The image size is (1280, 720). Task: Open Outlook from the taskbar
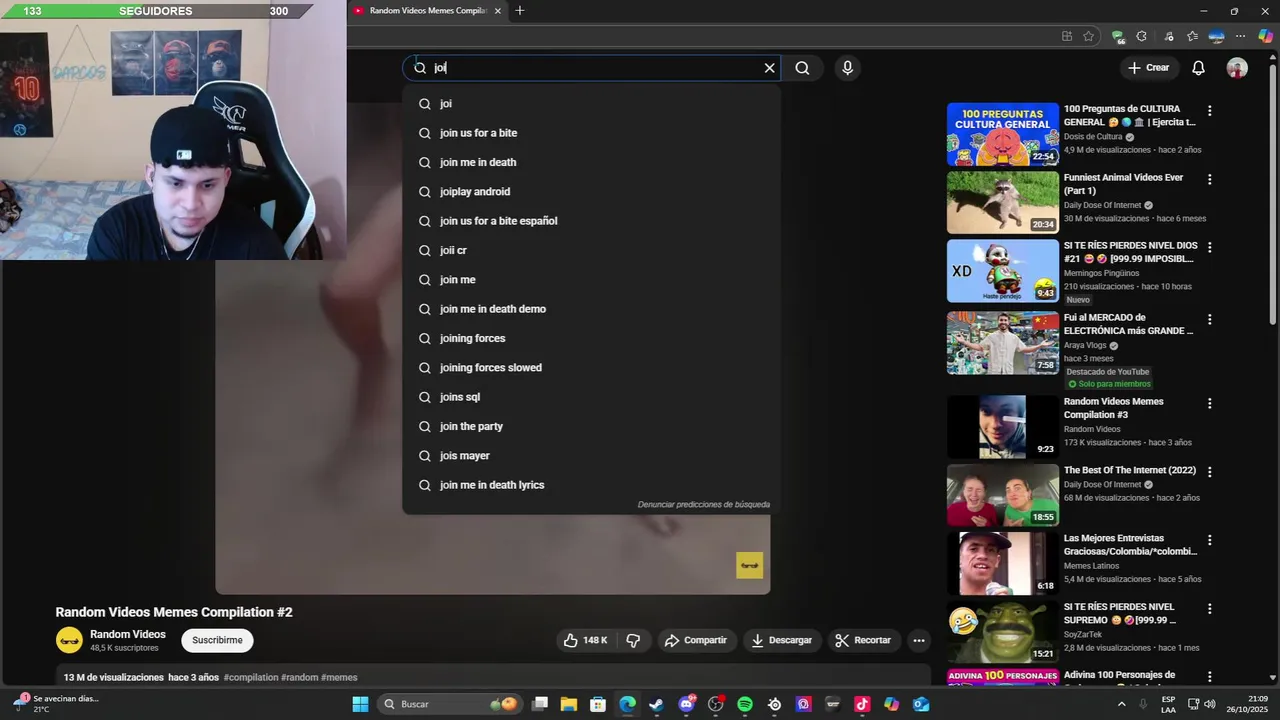(921, 704)
